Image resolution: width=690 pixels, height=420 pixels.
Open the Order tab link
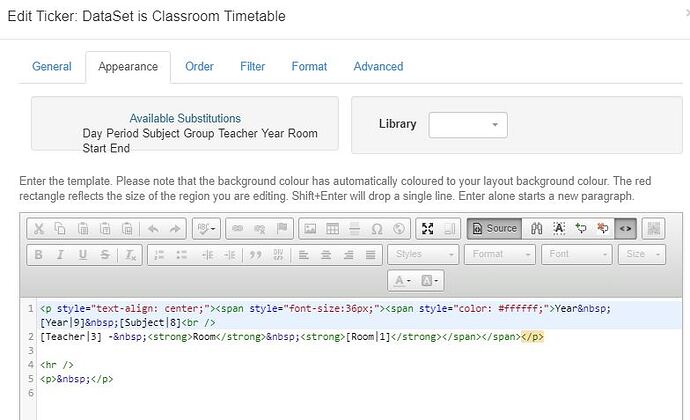pos(199,67)
